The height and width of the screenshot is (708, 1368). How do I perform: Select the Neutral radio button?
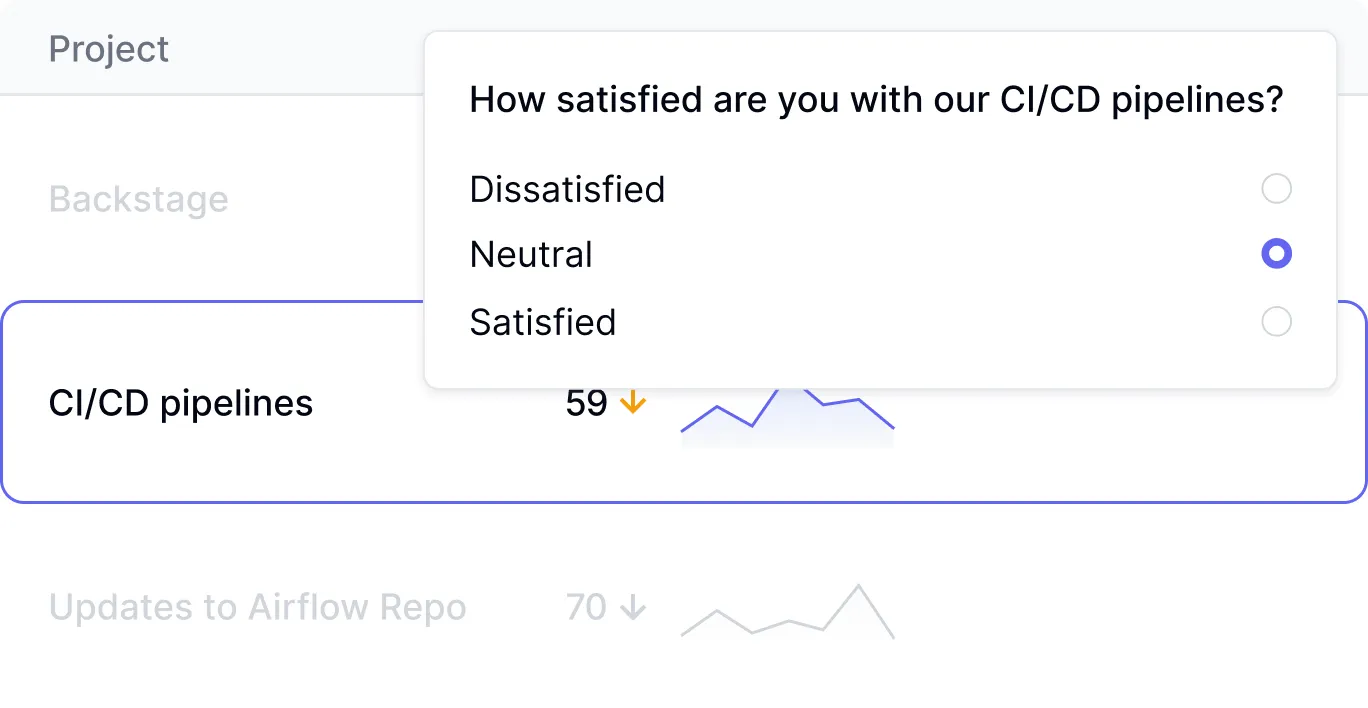pyautogui.click(x=1276, y=254)
